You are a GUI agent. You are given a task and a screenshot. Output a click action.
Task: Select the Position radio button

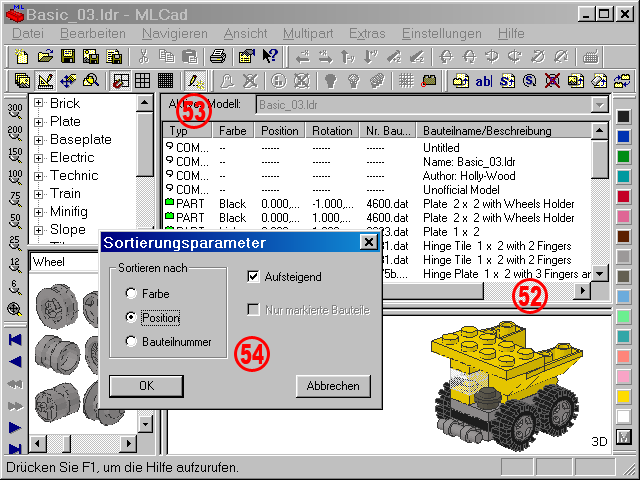coord(131,317)
